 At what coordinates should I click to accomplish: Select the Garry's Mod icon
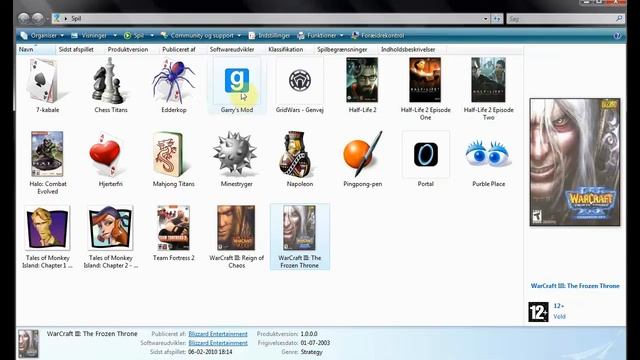tap(237, 80)
